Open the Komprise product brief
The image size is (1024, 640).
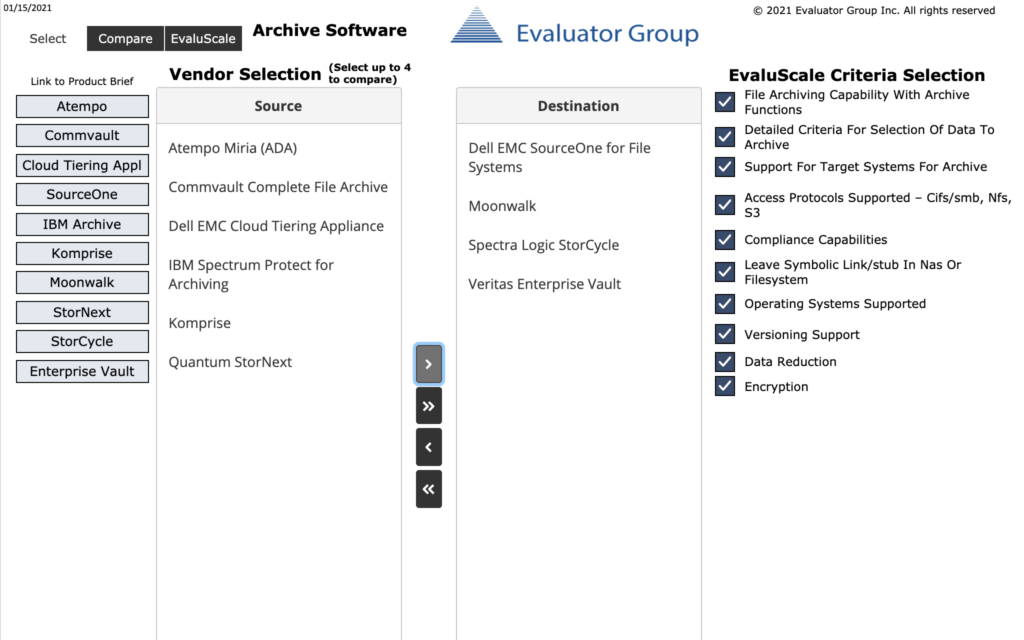82,253
